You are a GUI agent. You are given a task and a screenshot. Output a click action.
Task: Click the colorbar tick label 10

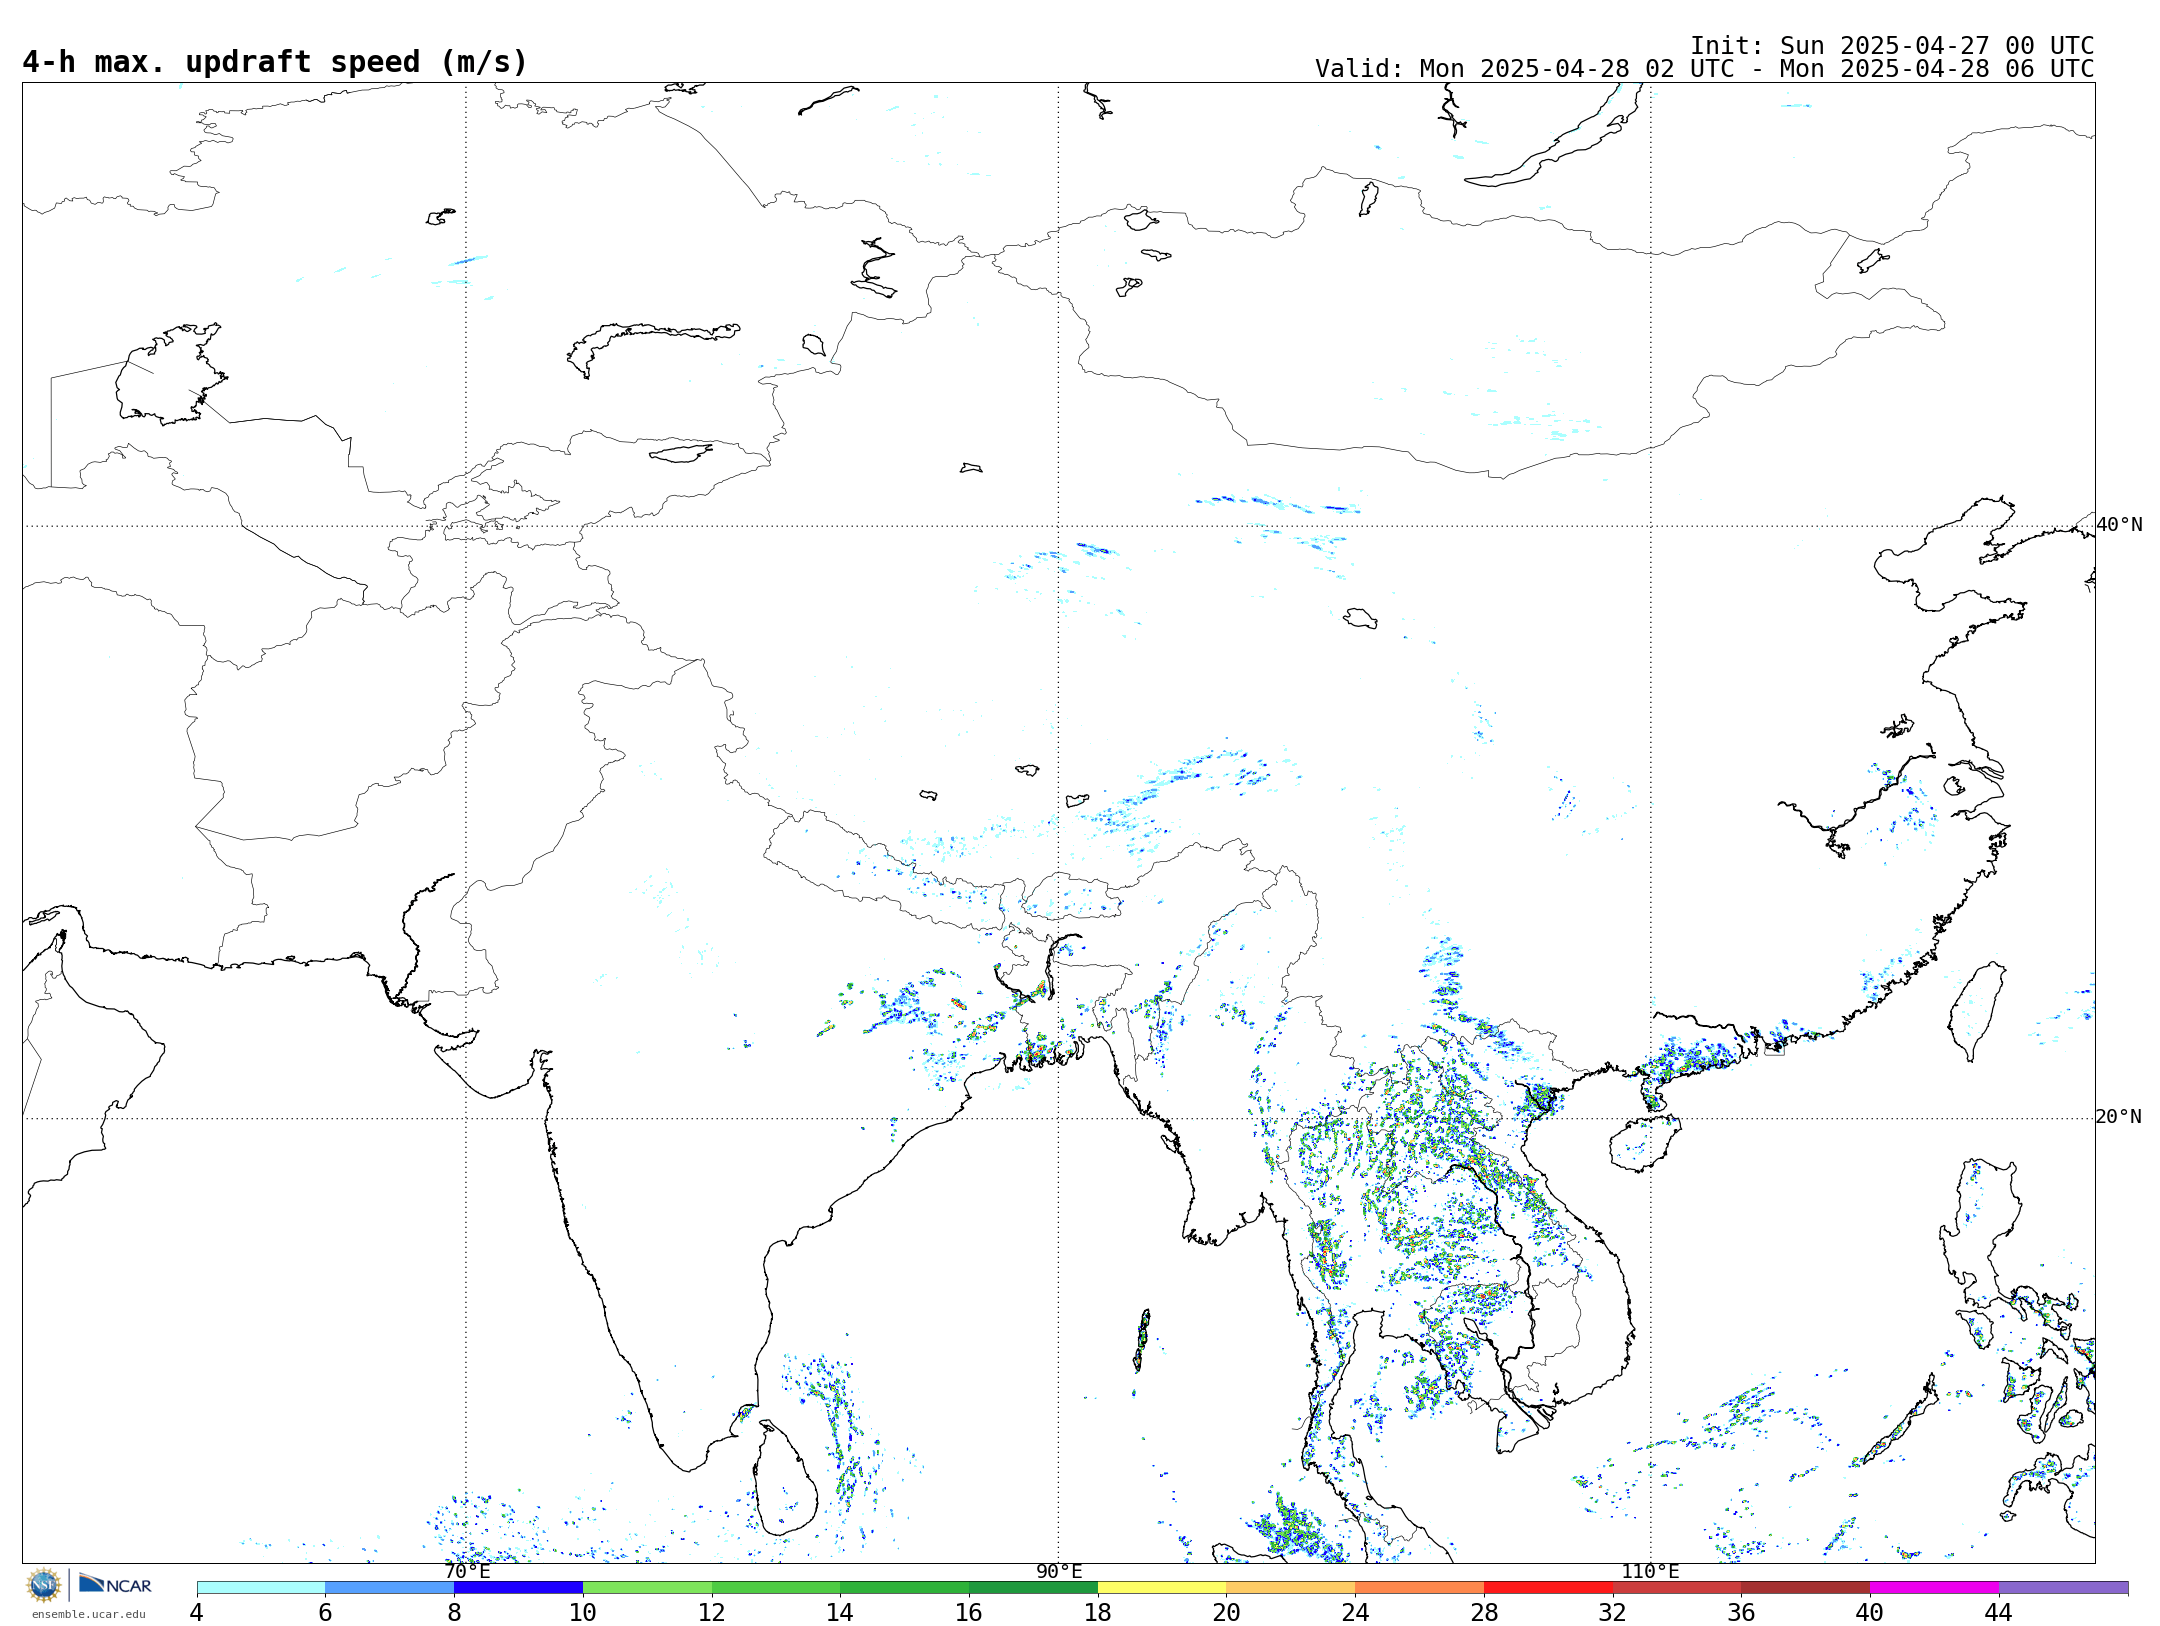(x=583, y=1612)
